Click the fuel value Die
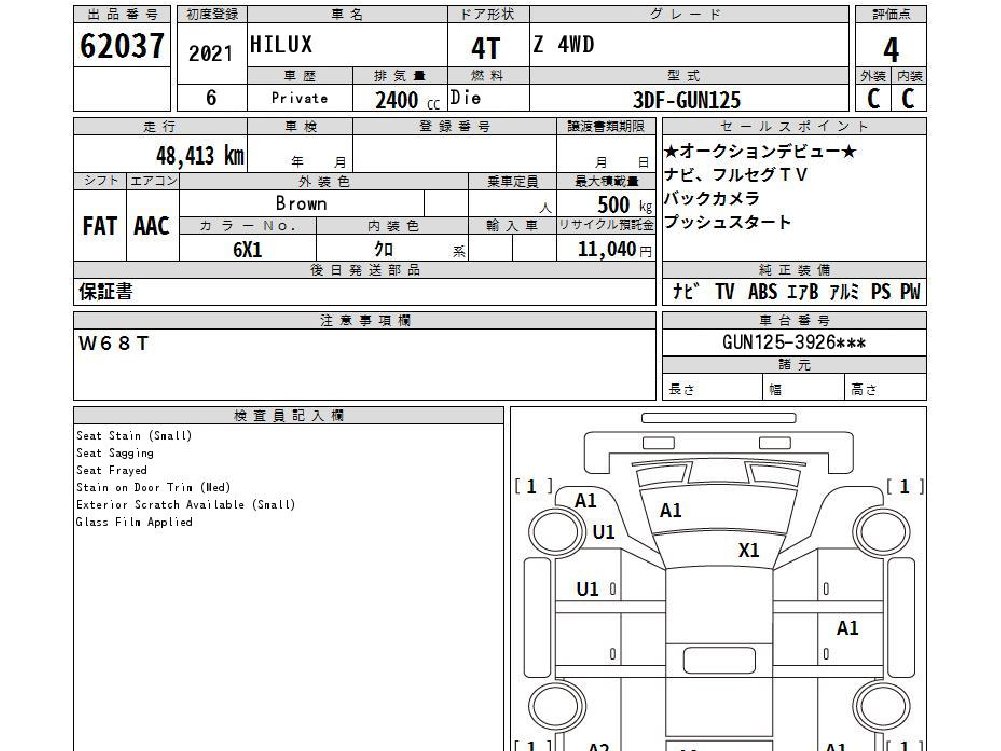 [465, 98]
